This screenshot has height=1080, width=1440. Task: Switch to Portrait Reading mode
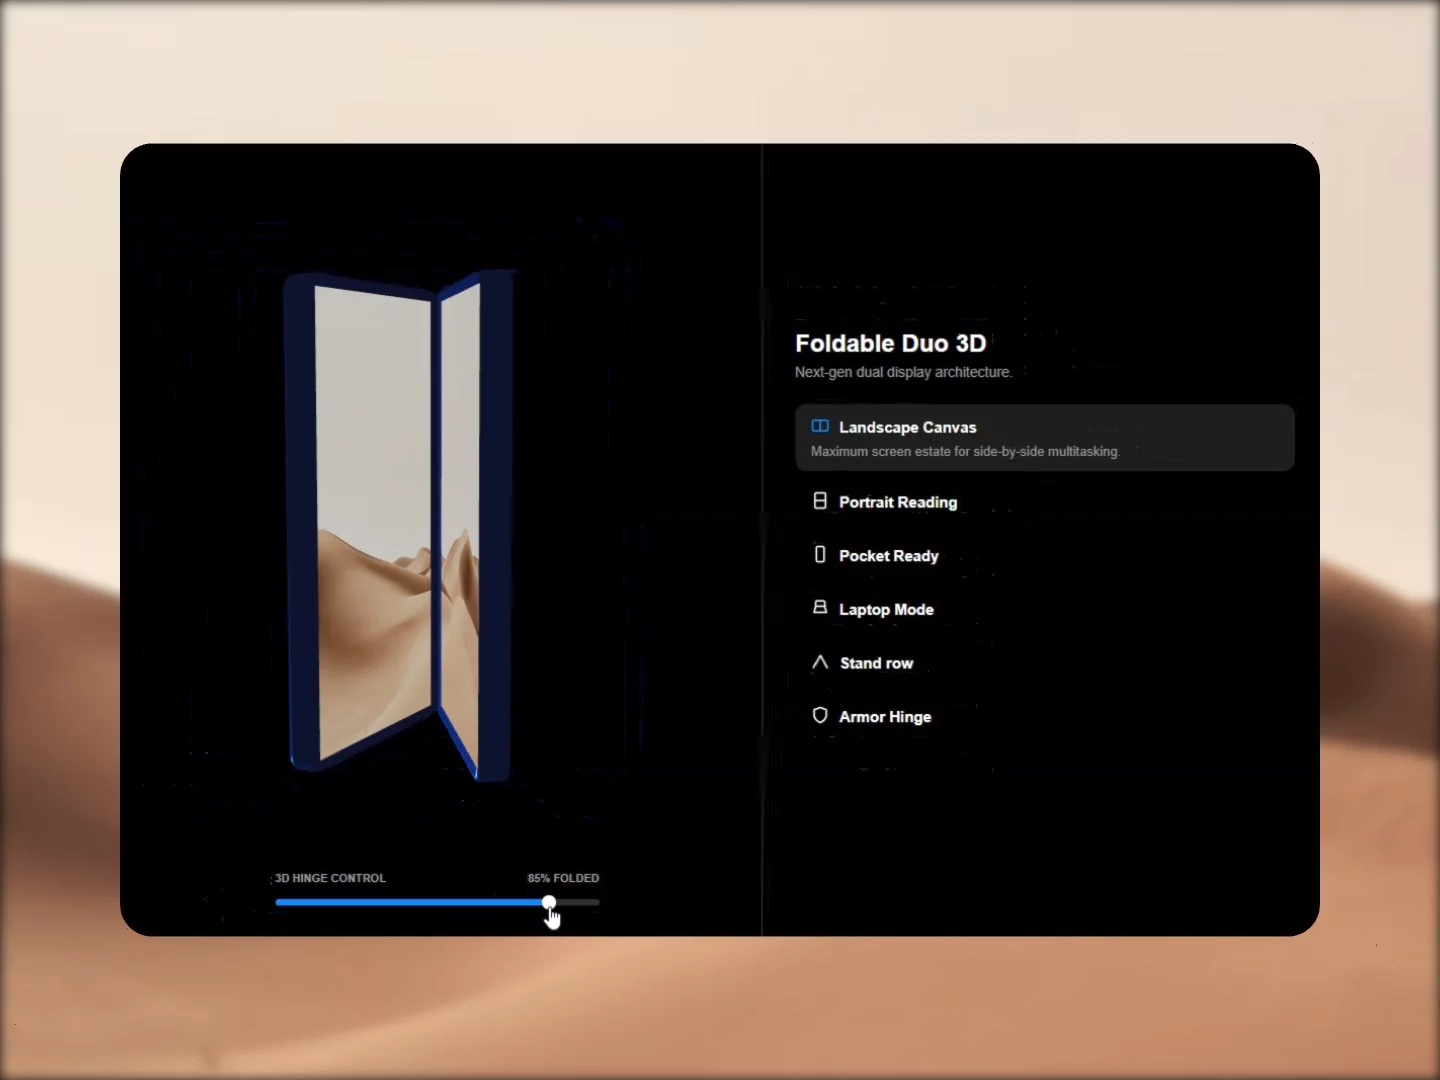coord(898,502)
